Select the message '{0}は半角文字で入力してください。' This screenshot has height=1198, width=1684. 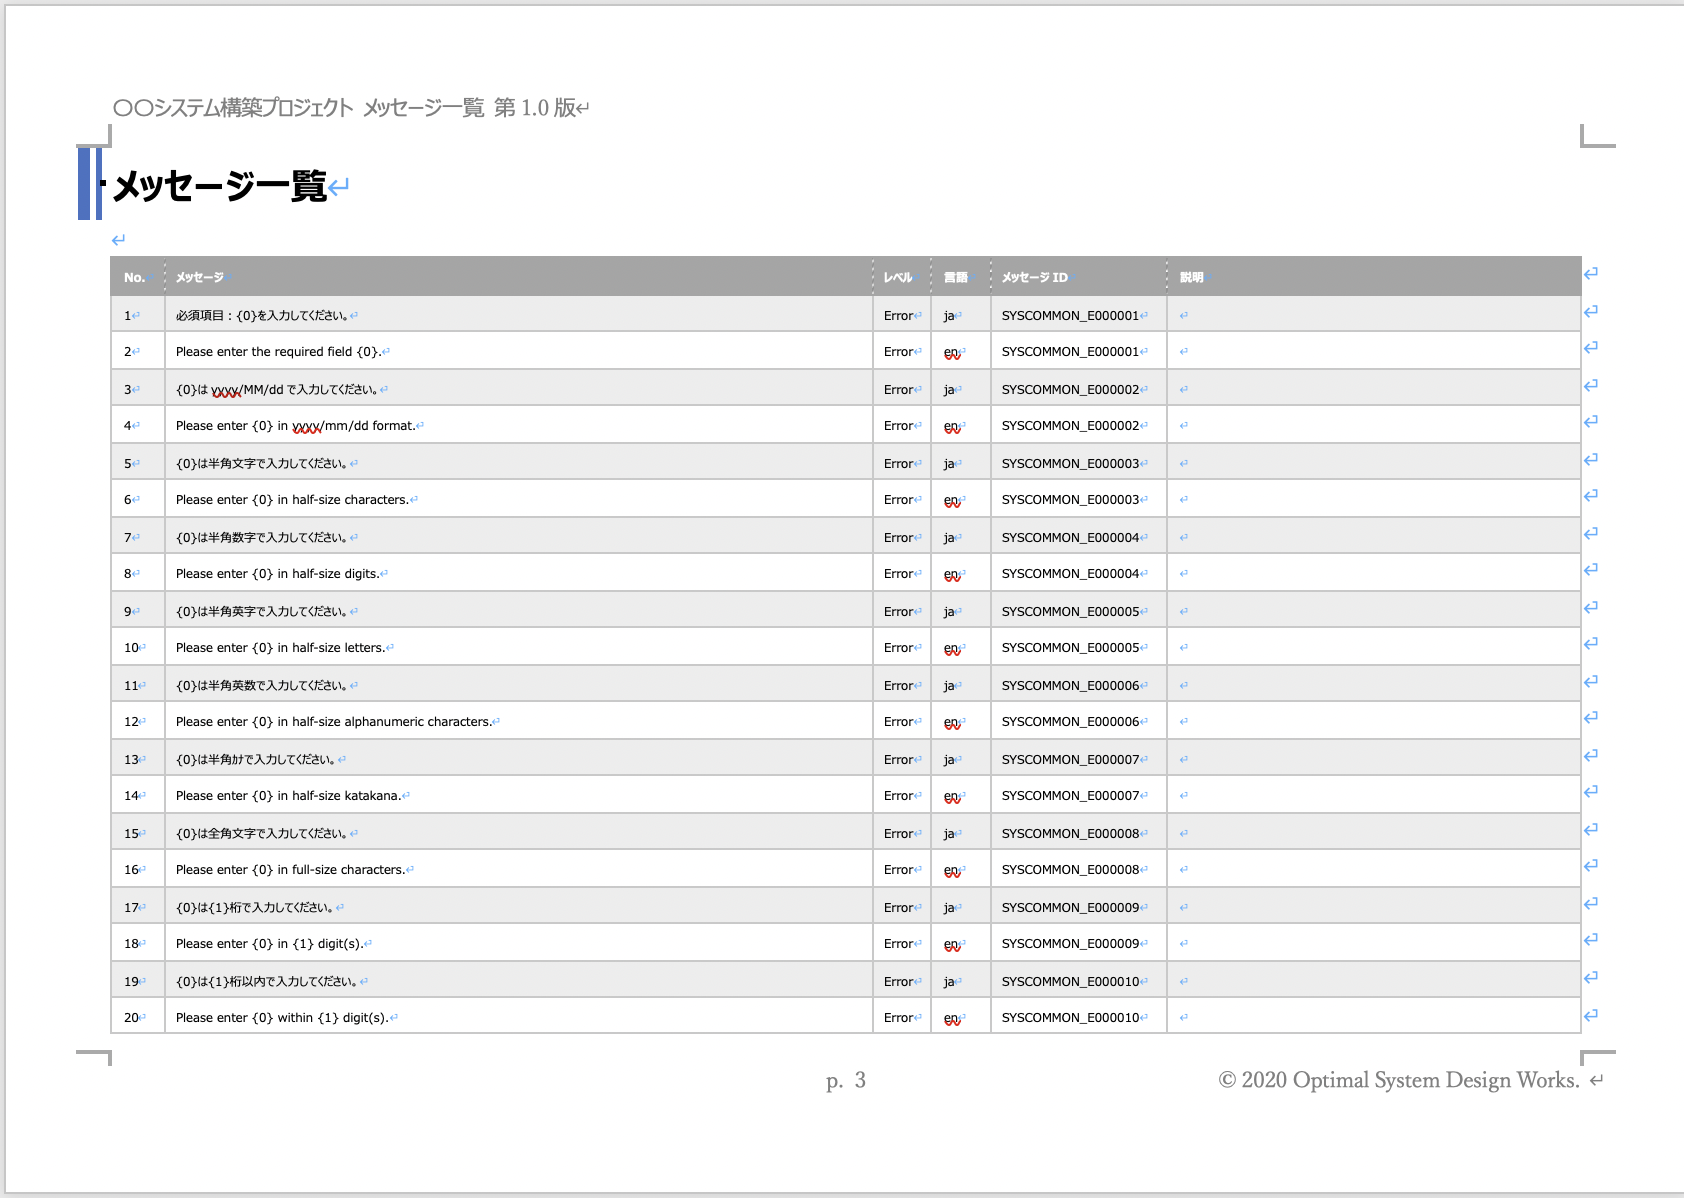262,464
